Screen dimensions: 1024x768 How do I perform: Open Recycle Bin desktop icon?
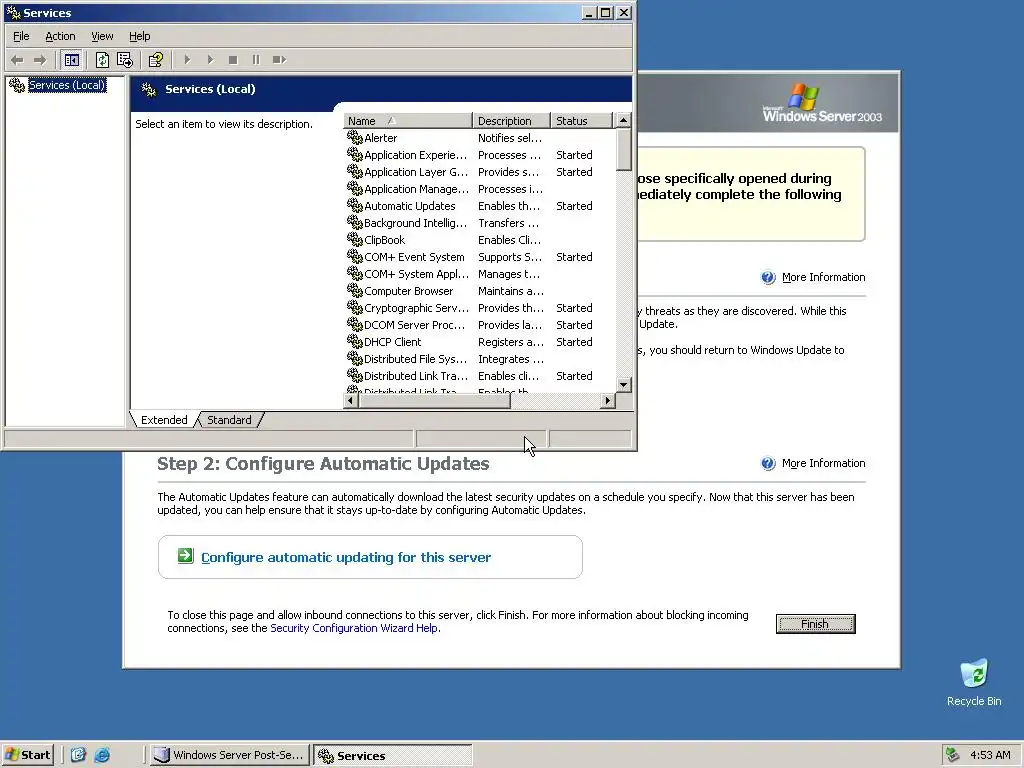point(974,682)
